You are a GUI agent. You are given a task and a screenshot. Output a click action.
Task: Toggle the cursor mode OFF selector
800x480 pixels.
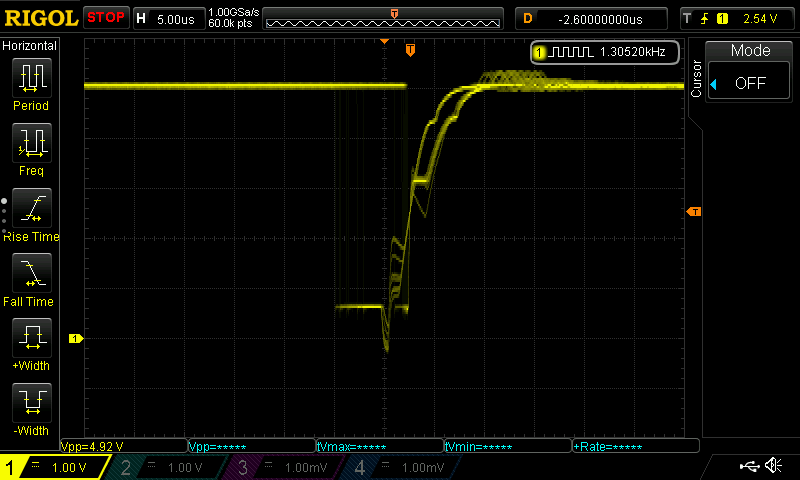point(749,82)
